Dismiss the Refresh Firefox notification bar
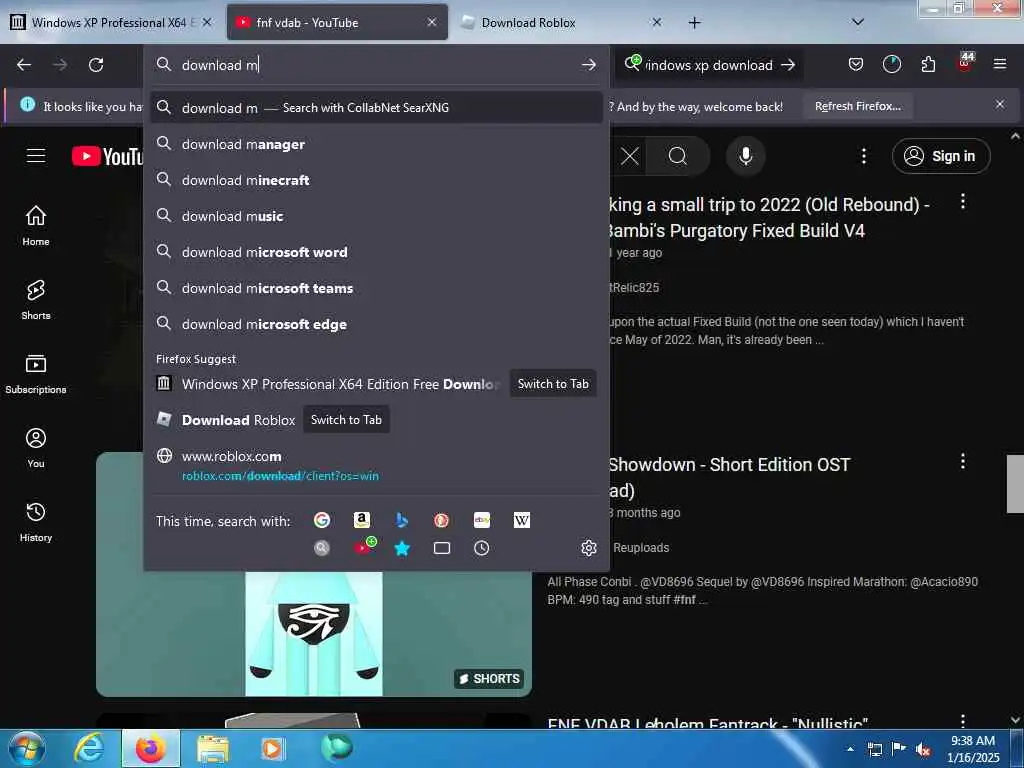 999,104
